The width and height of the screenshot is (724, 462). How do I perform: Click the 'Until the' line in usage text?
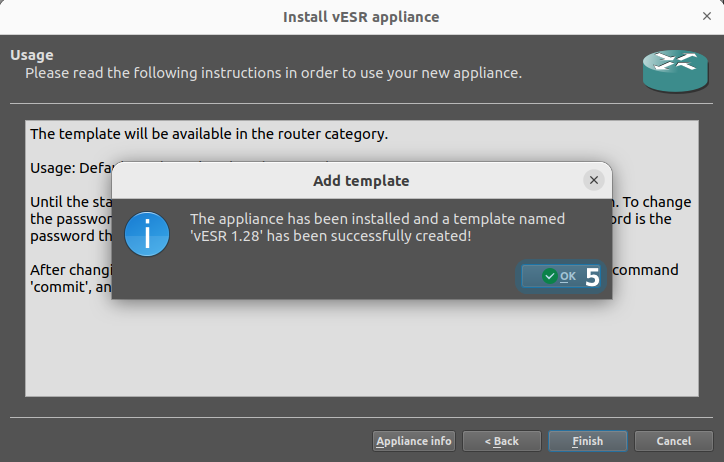pos(66,201)
